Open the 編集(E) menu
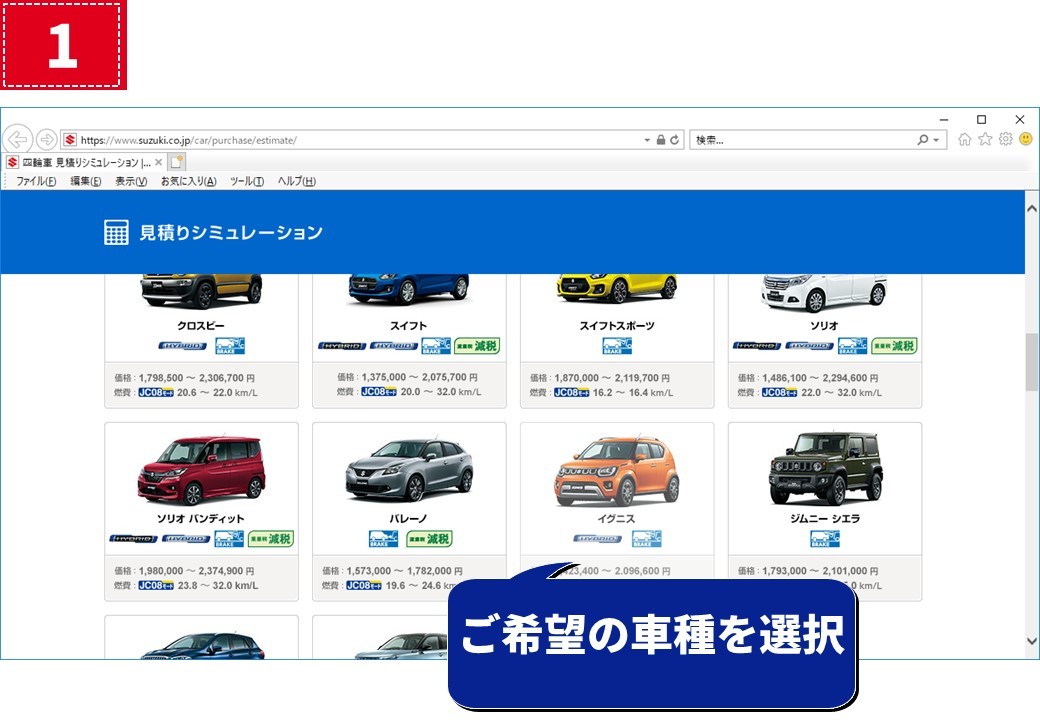Screen dimensions: 1040x720 tap(86, 181)
